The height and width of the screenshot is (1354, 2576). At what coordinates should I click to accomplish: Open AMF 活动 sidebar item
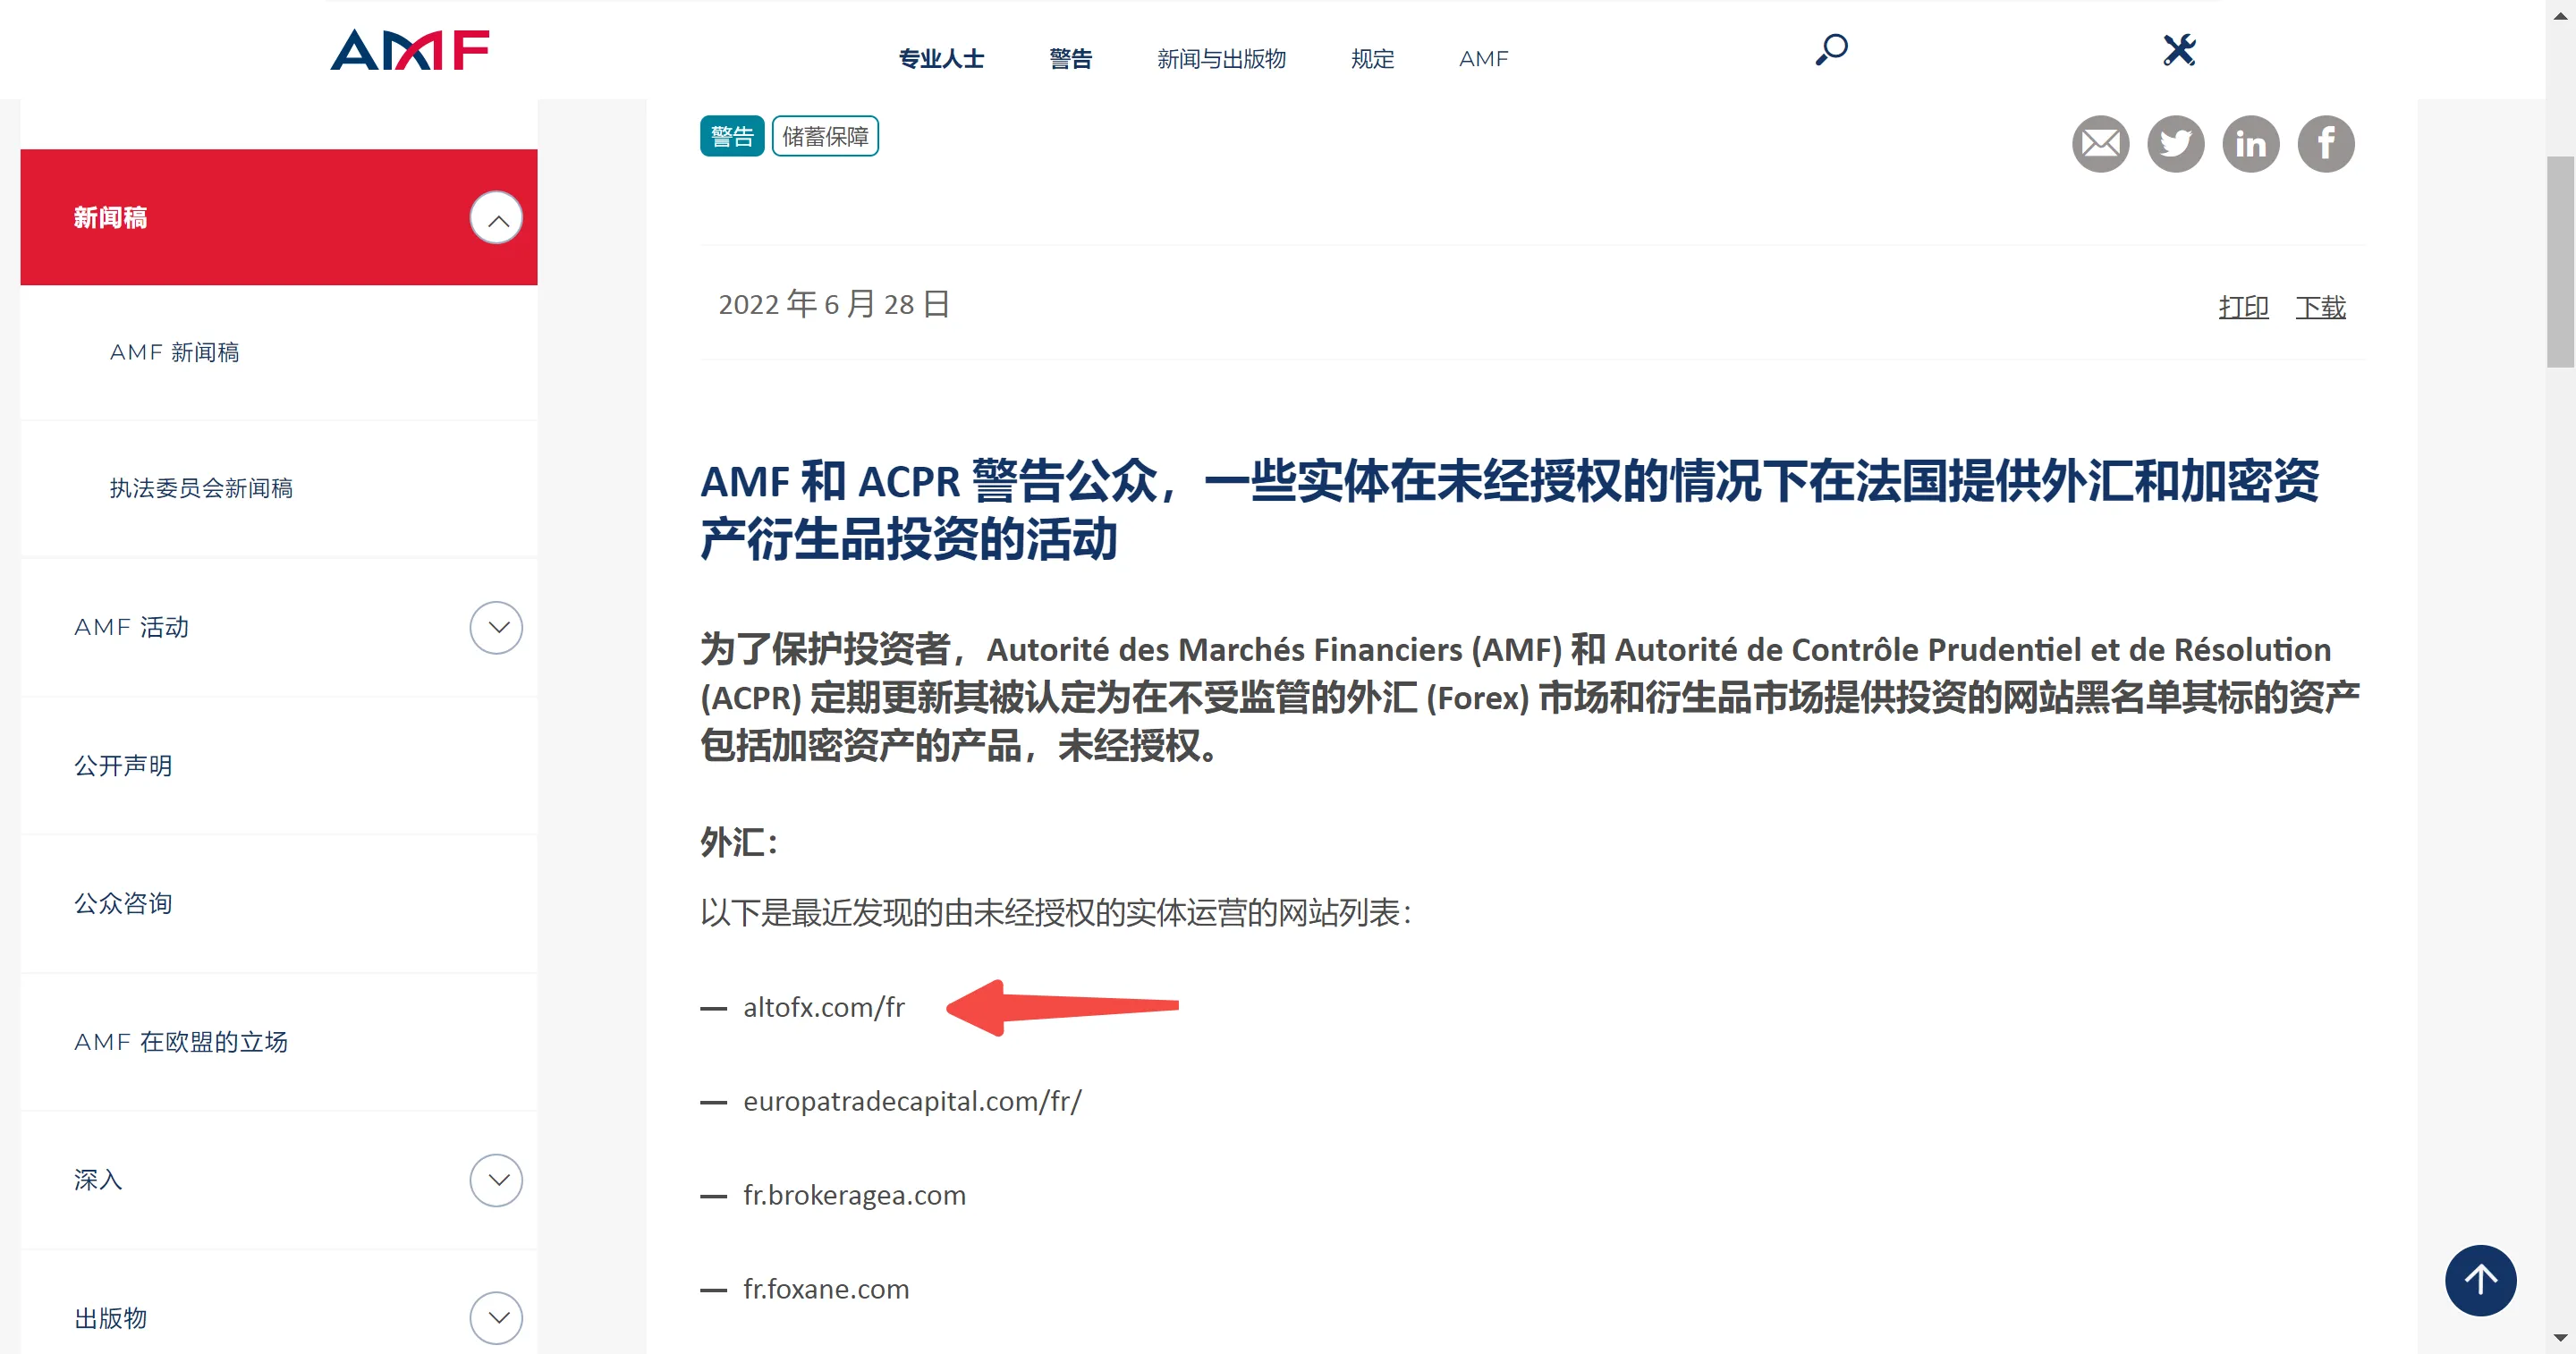click(x=131, y=627)
